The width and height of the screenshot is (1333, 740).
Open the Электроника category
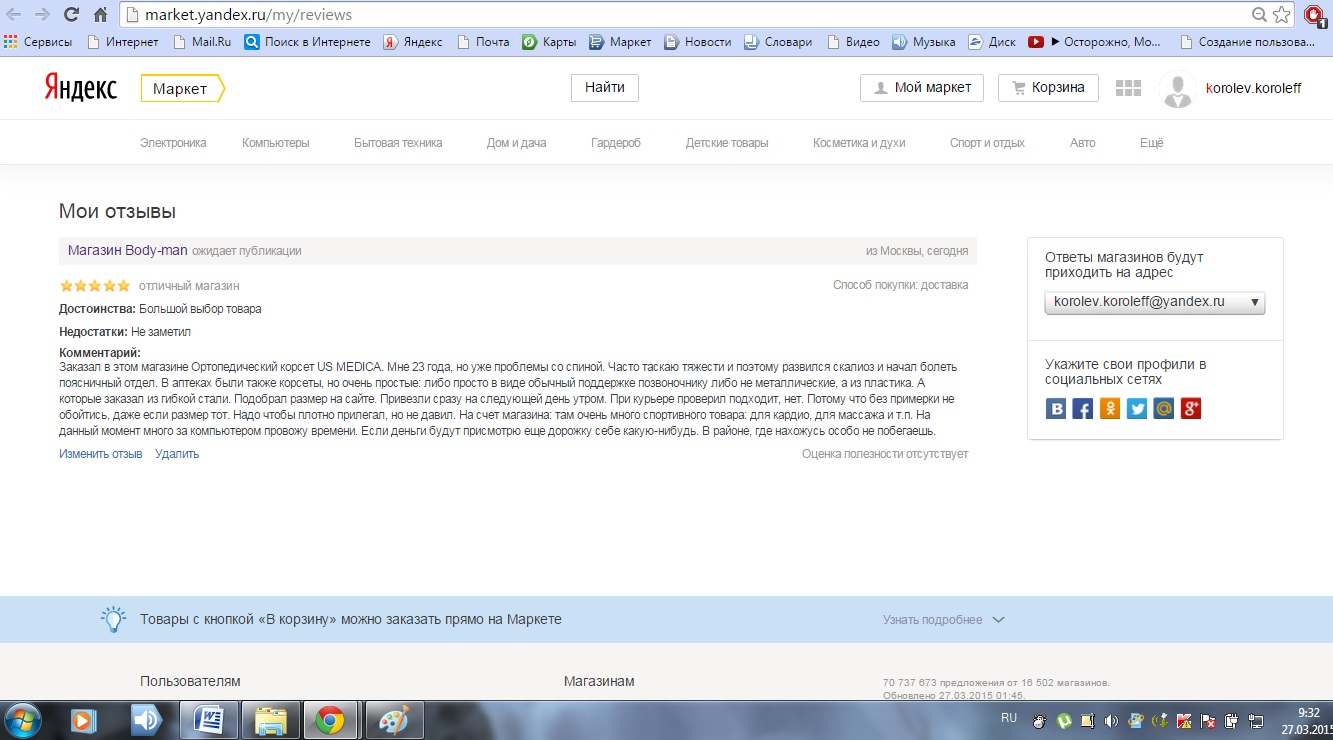[173, 143]
